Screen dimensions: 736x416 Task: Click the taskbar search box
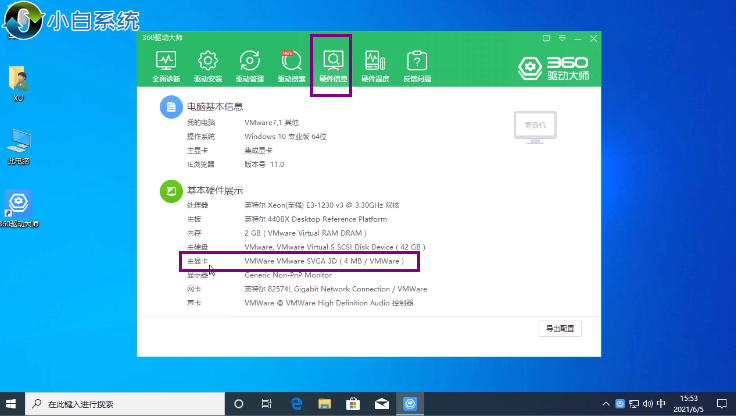pos(125,404)
